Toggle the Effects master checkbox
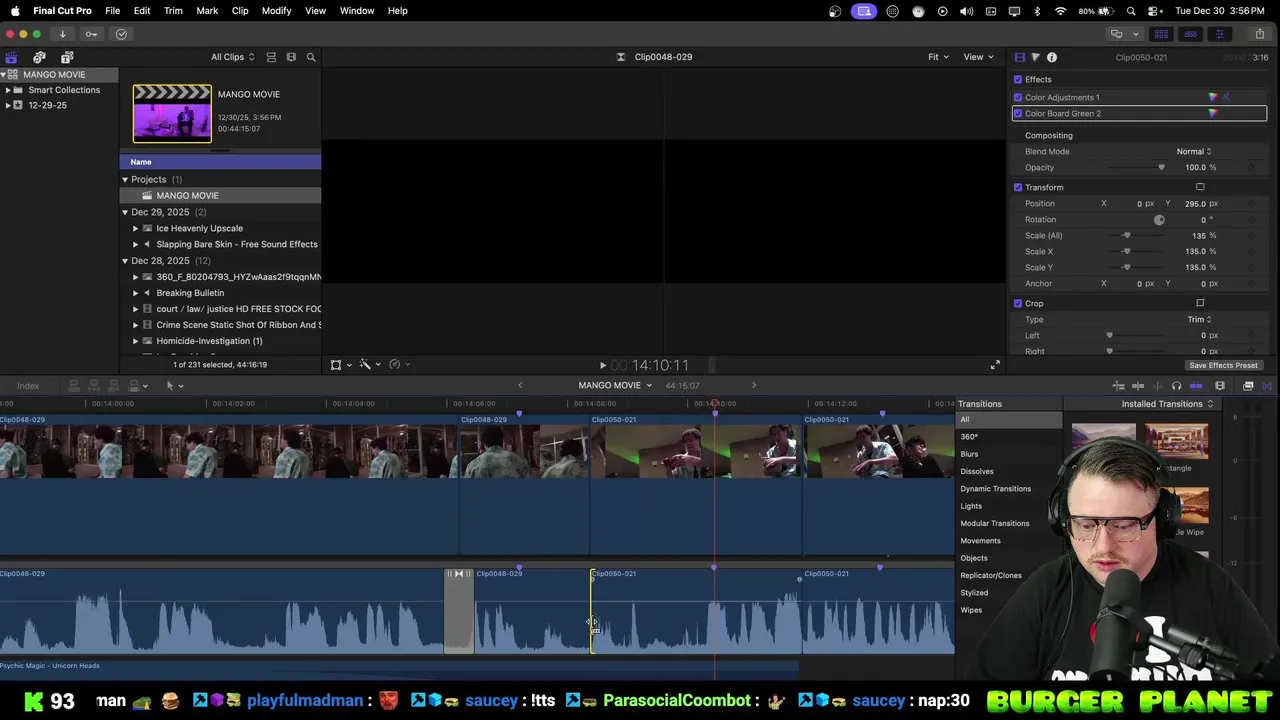This screenshot has width=1280, height=720. [x=1018, y=79]
